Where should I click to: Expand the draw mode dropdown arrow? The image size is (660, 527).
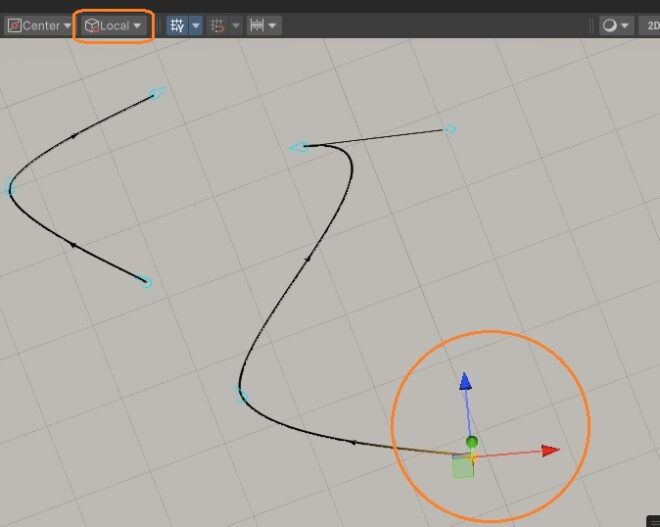(625, 26)
